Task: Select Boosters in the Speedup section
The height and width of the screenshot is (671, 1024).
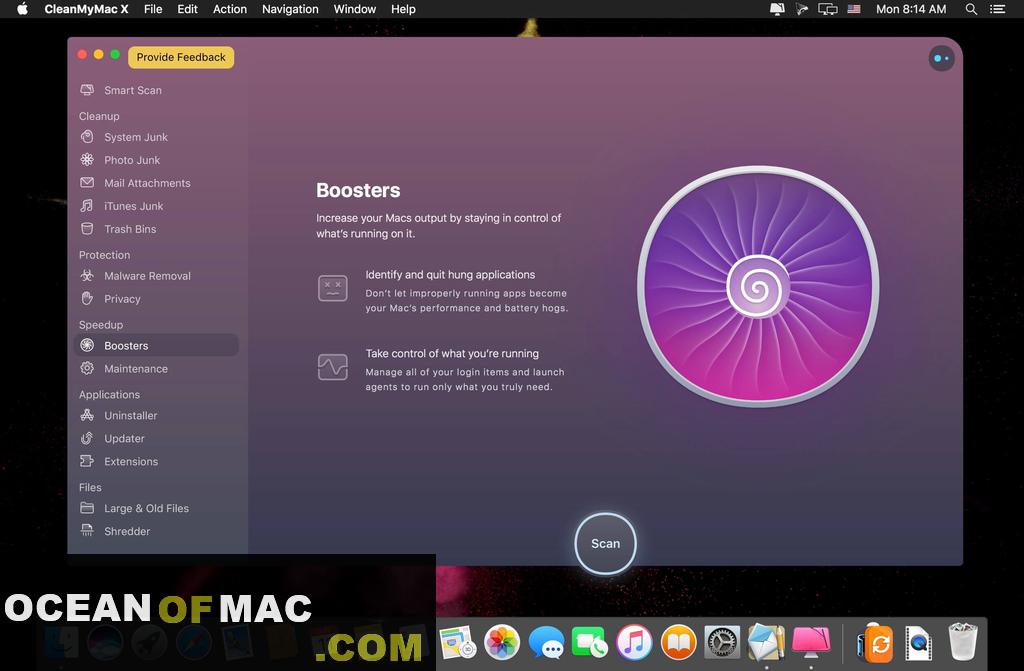Action: point(157,345)
